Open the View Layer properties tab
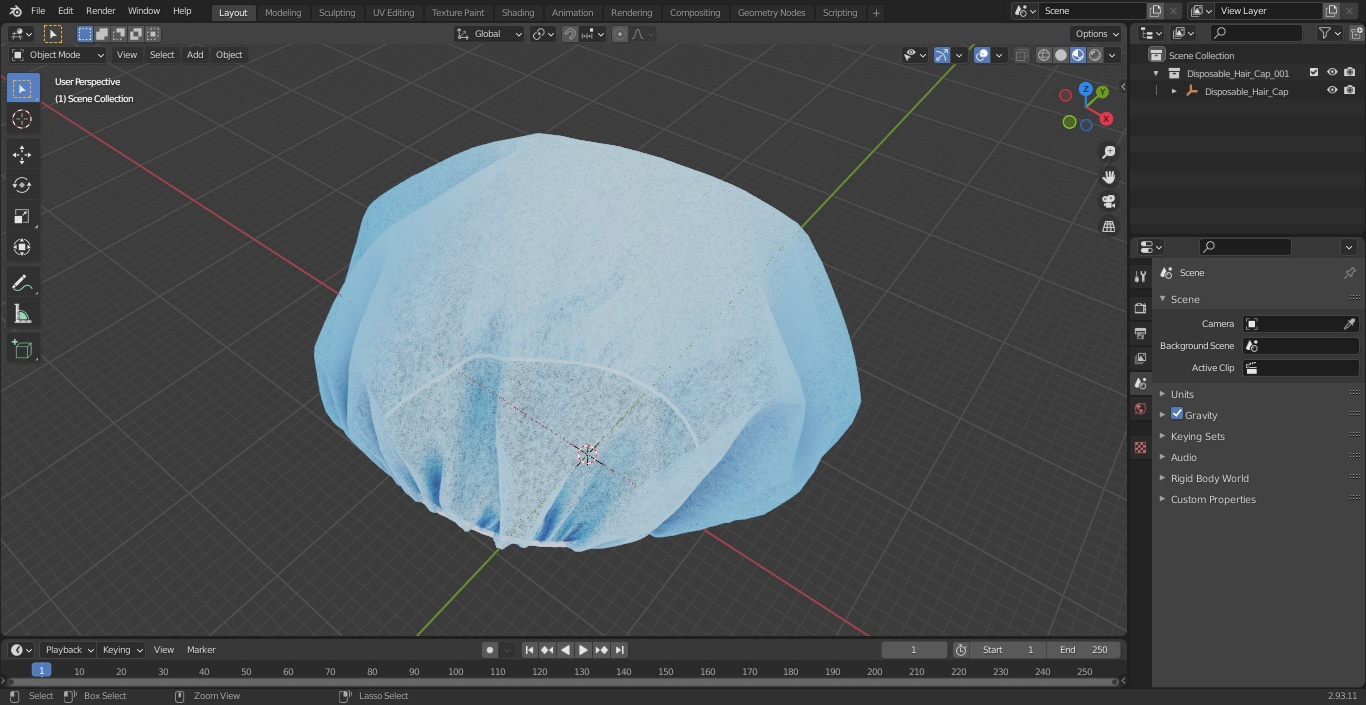The width and height of the screenshot is (1366, 705). (x=1140, y=358)
